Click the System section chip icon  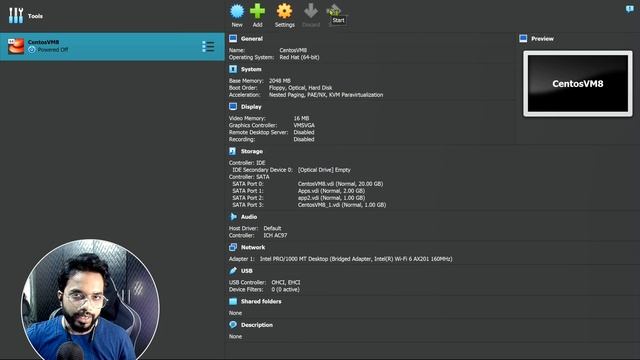tap(233, 69)
